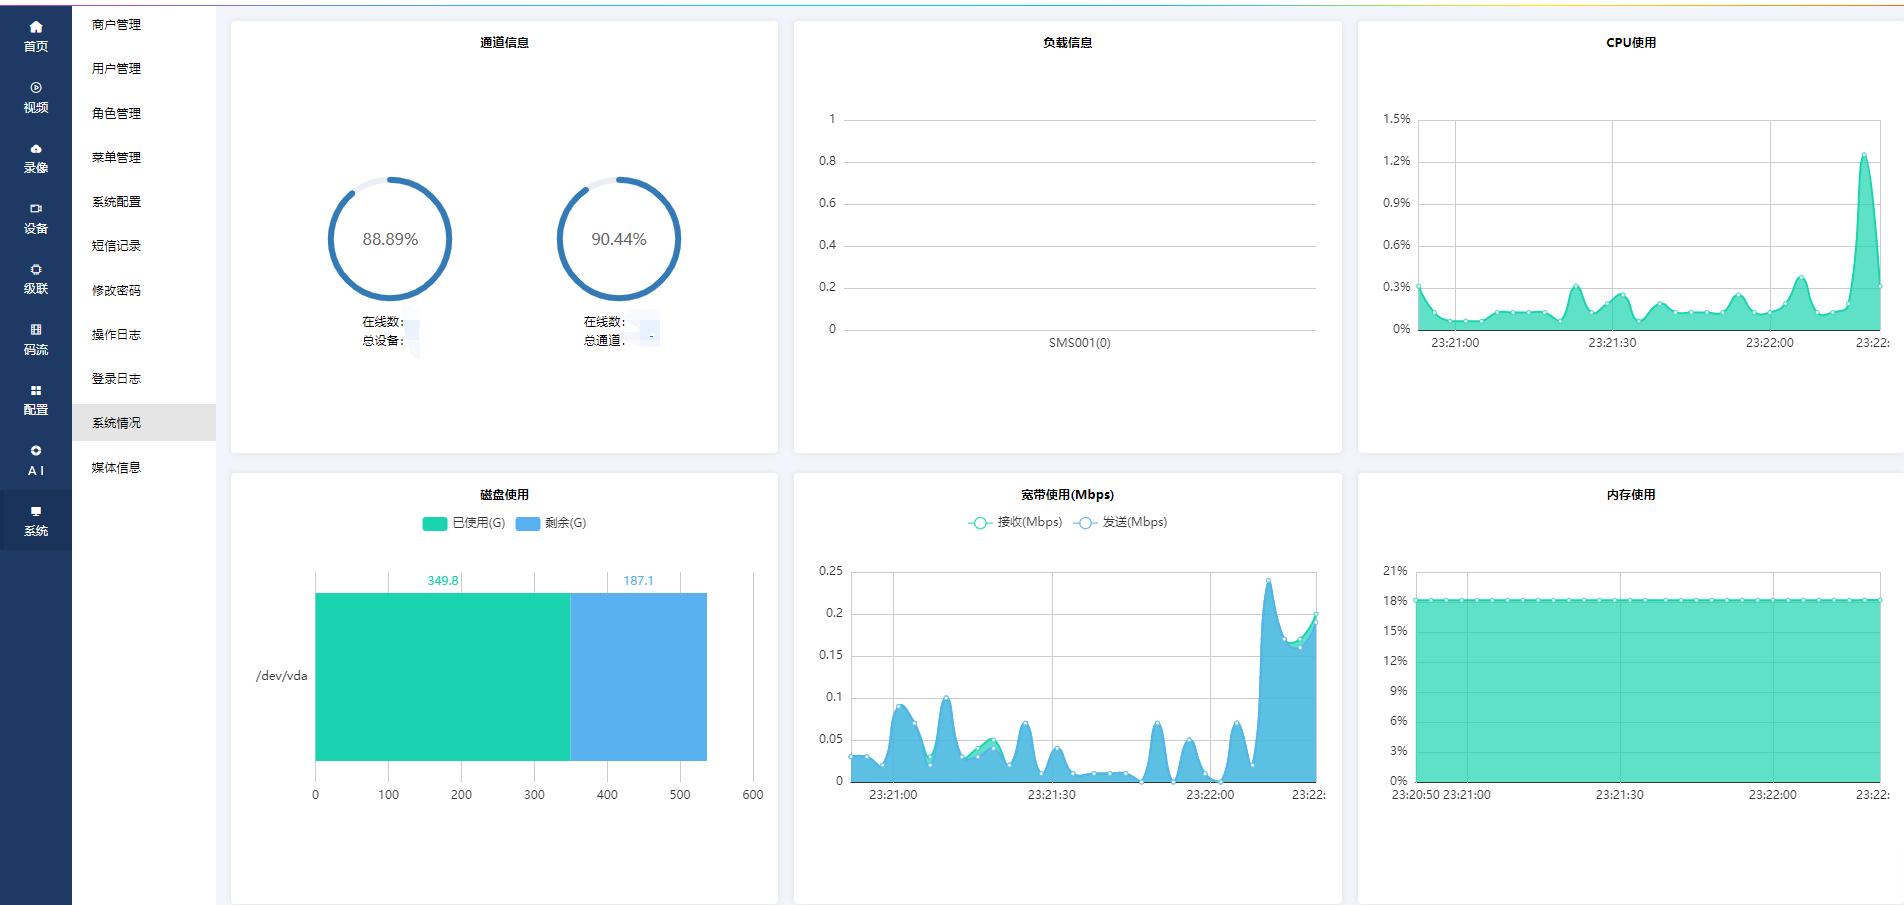Select the 码流 stream icon
The height and width of the screenshot is (905, 1904).
[36, 330]
